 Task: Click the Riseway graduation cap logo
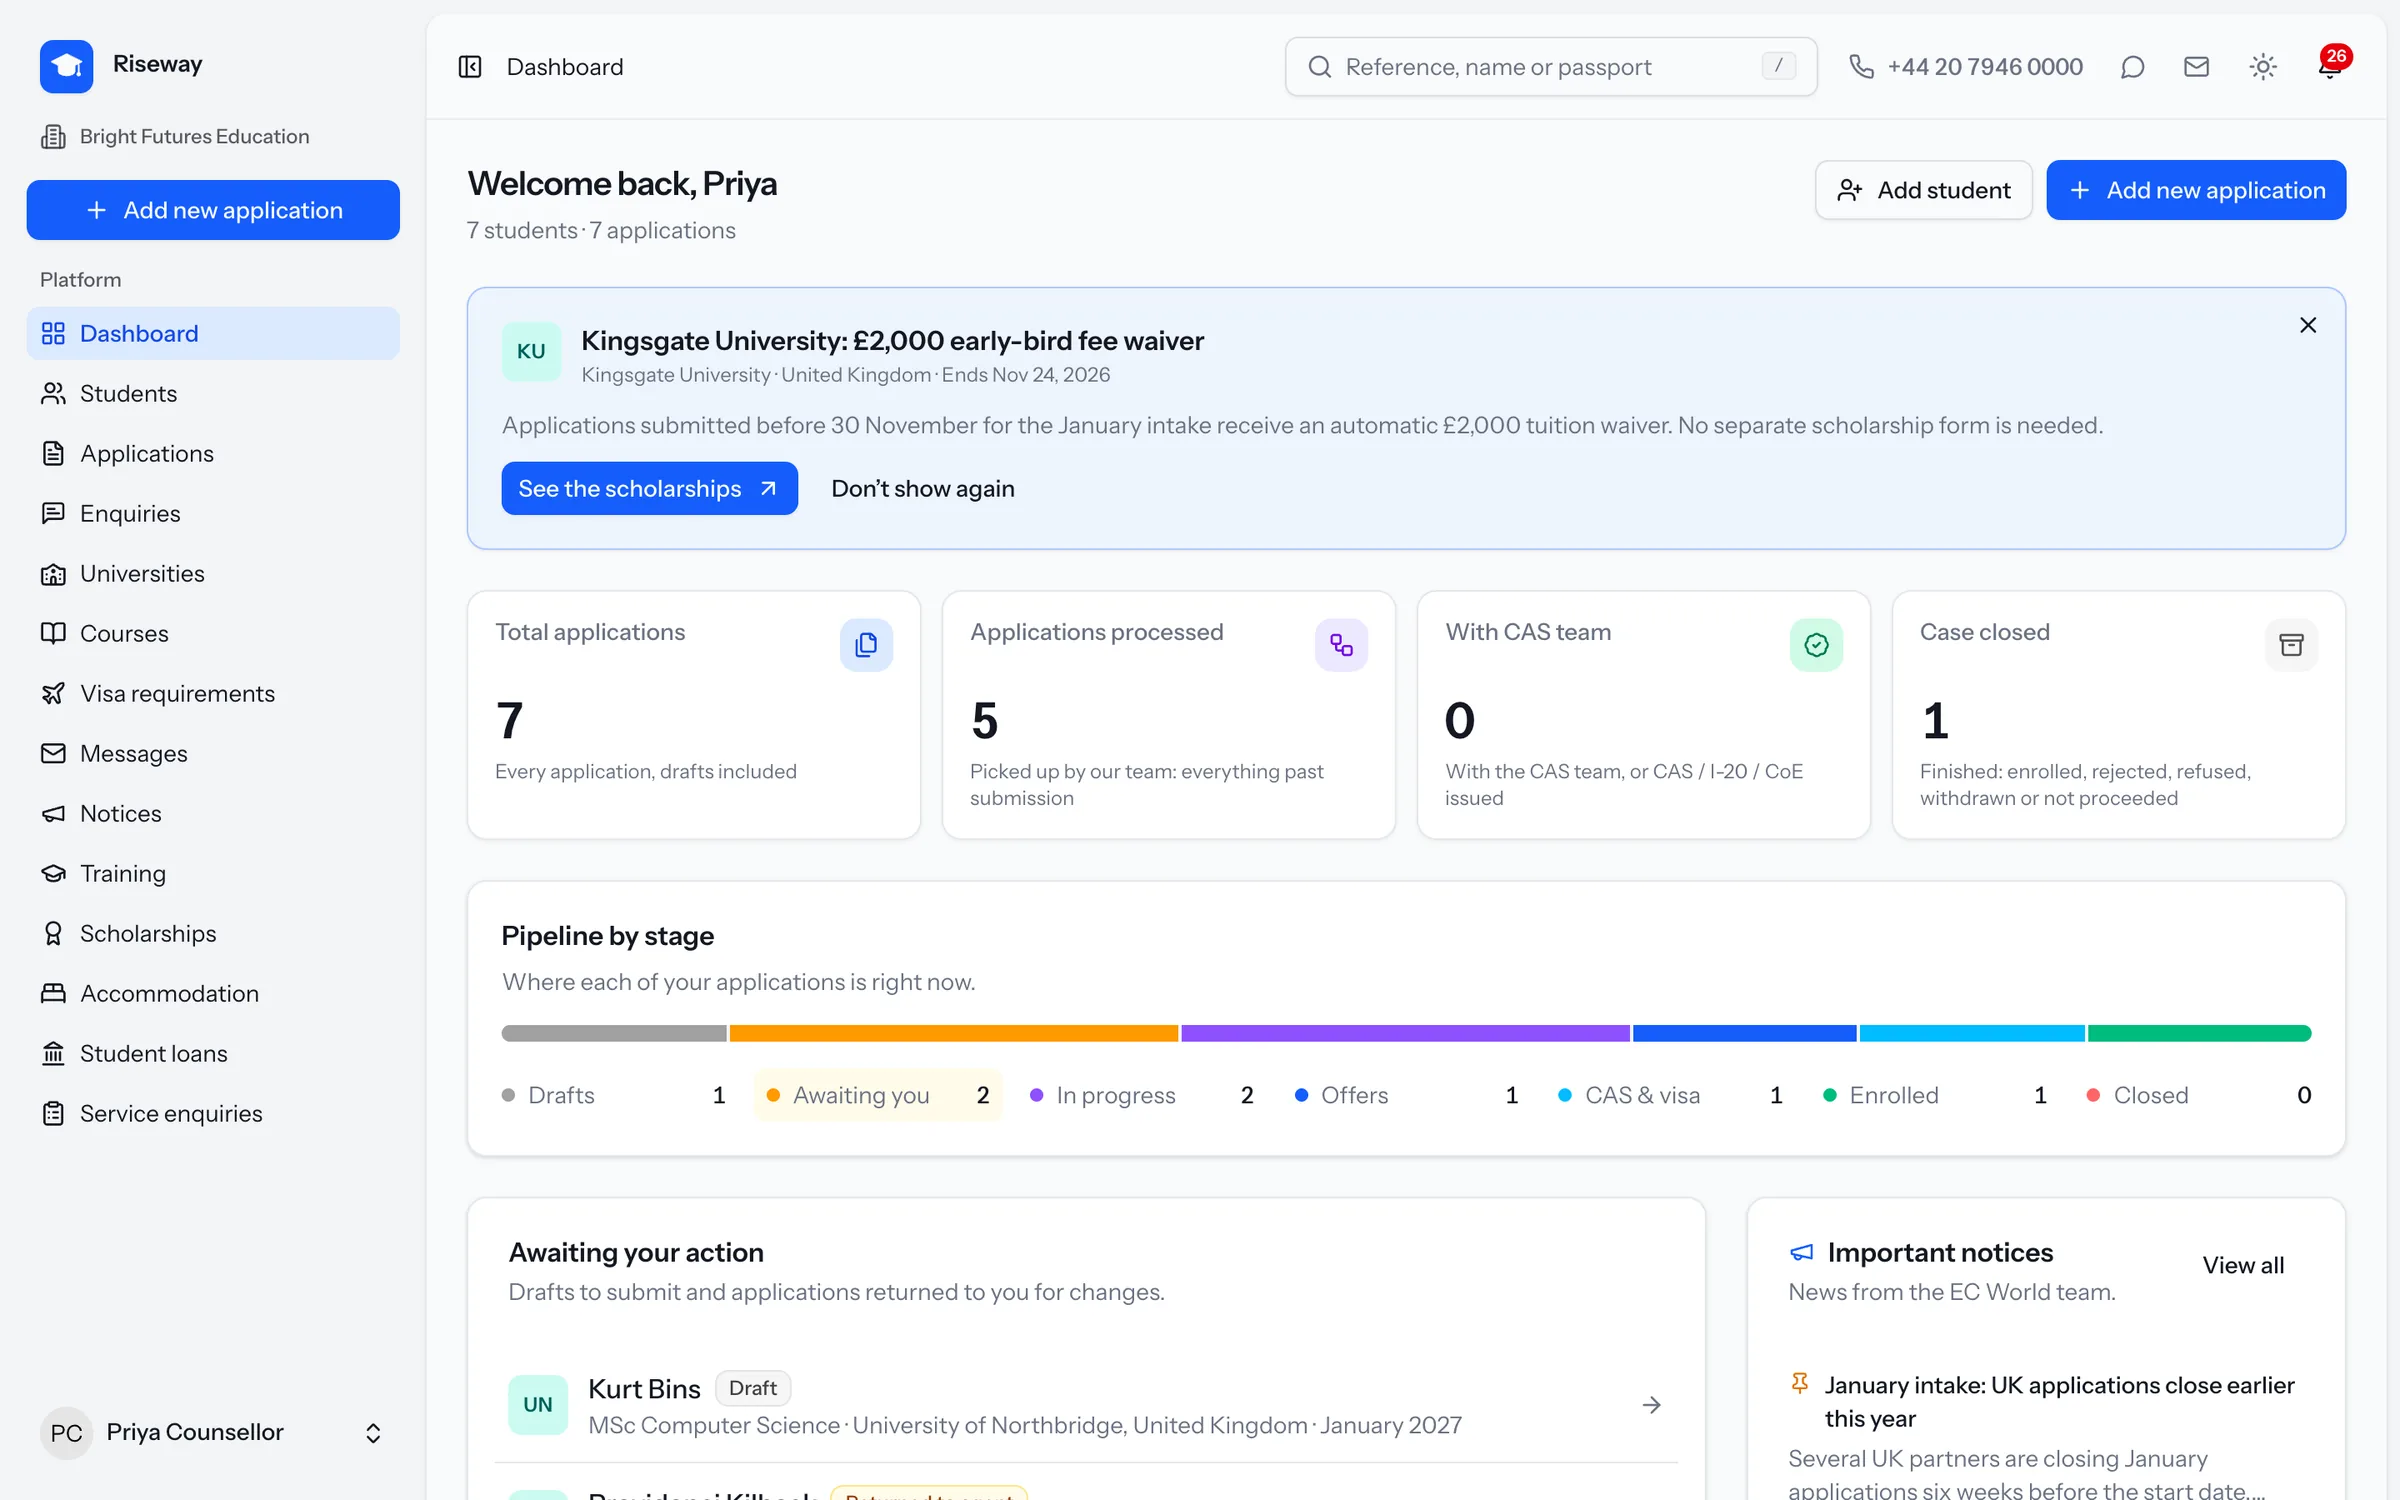point(67,66)
